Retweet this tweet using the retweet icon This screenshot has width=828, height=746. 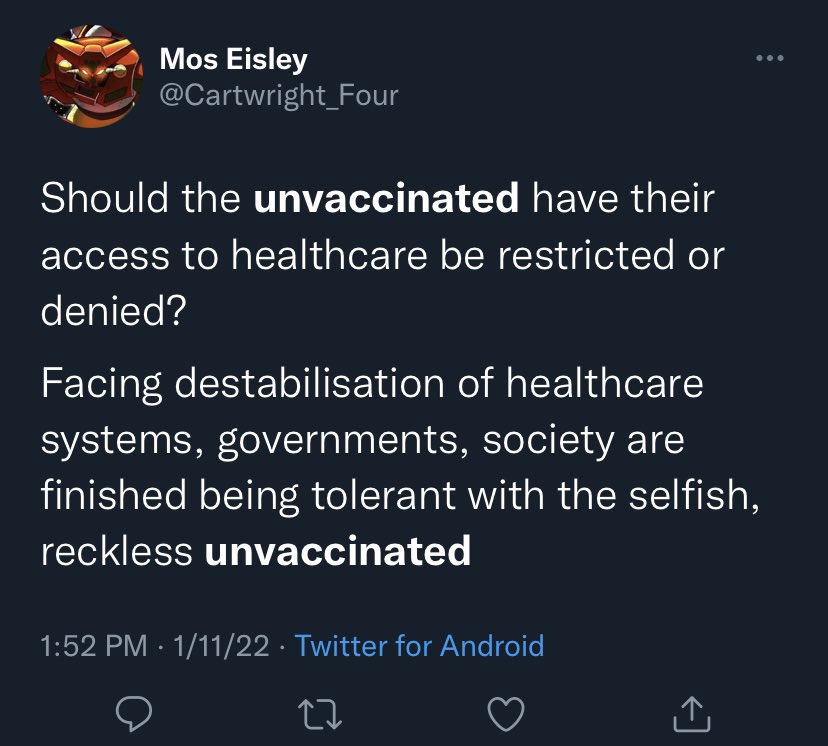(x=320, y=712)
